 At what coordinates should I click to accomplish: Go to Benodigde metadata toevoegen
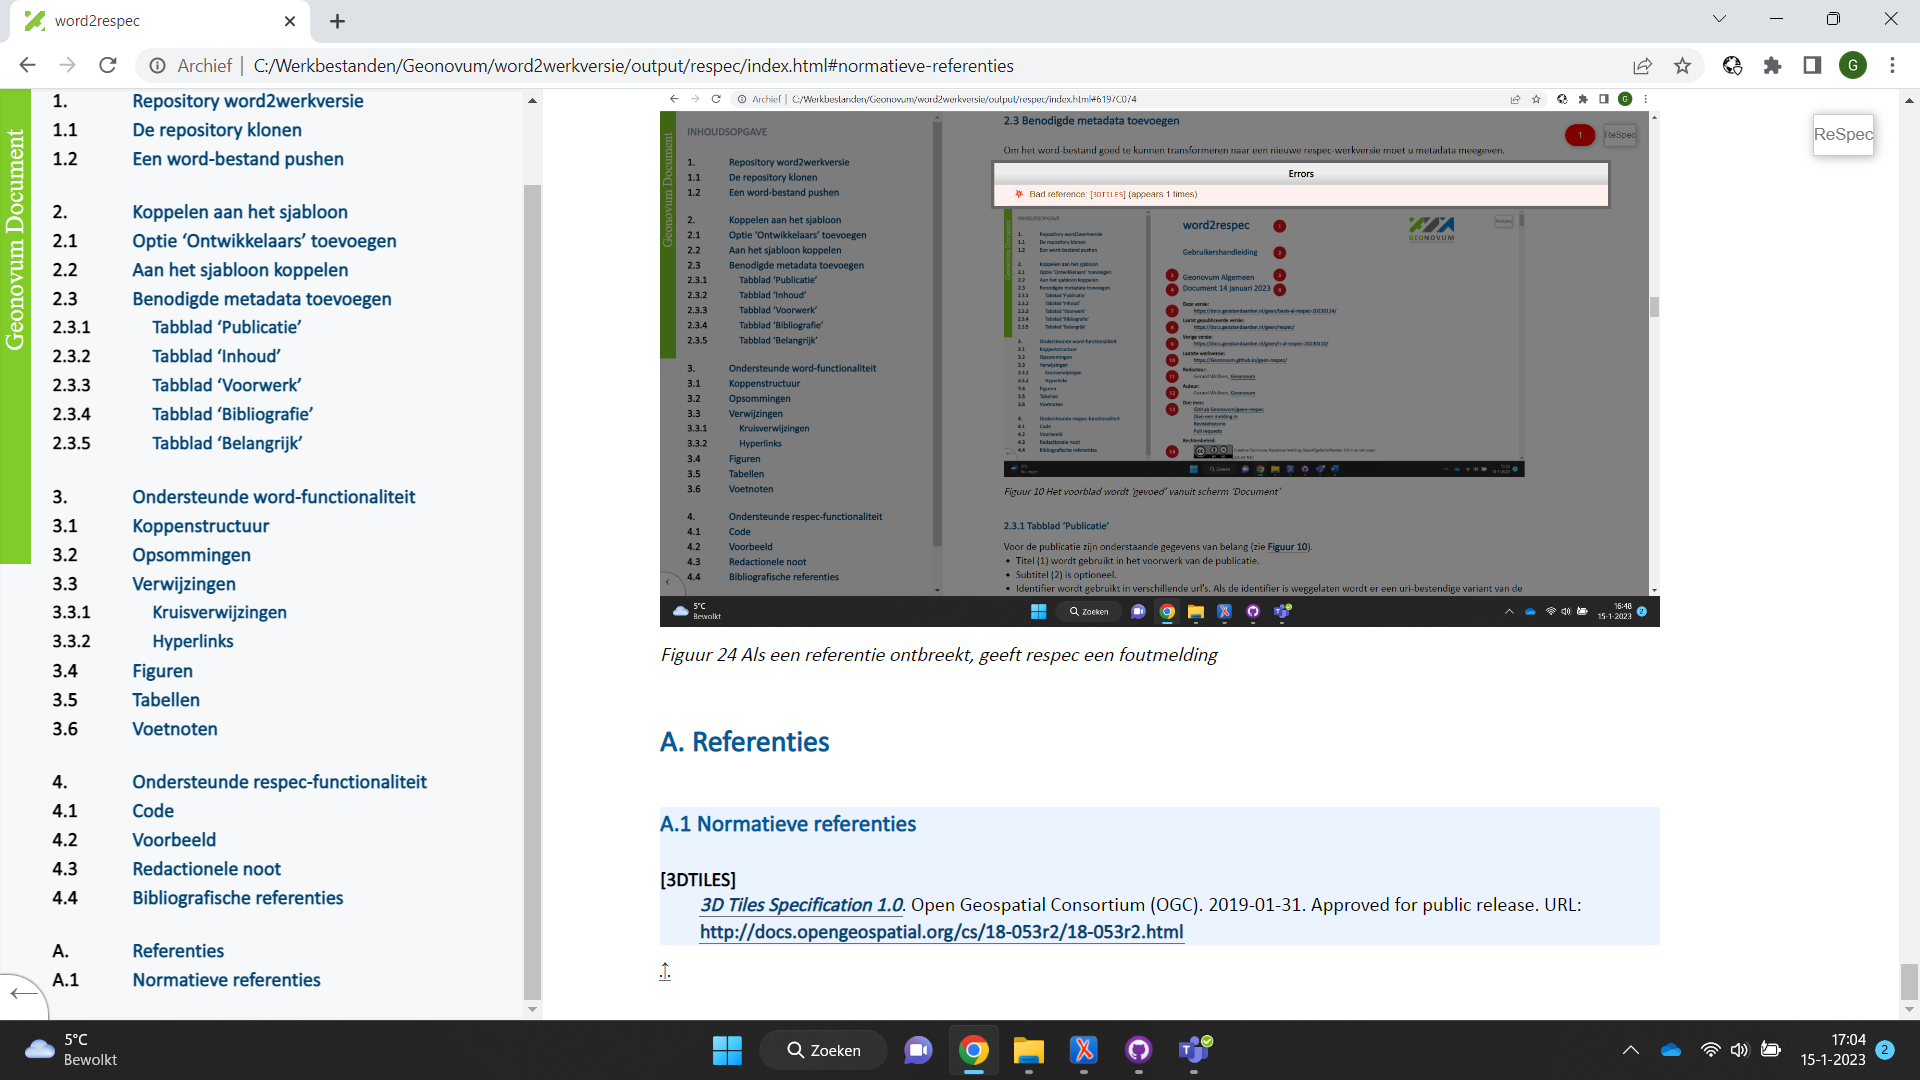[x=262, y=299]
